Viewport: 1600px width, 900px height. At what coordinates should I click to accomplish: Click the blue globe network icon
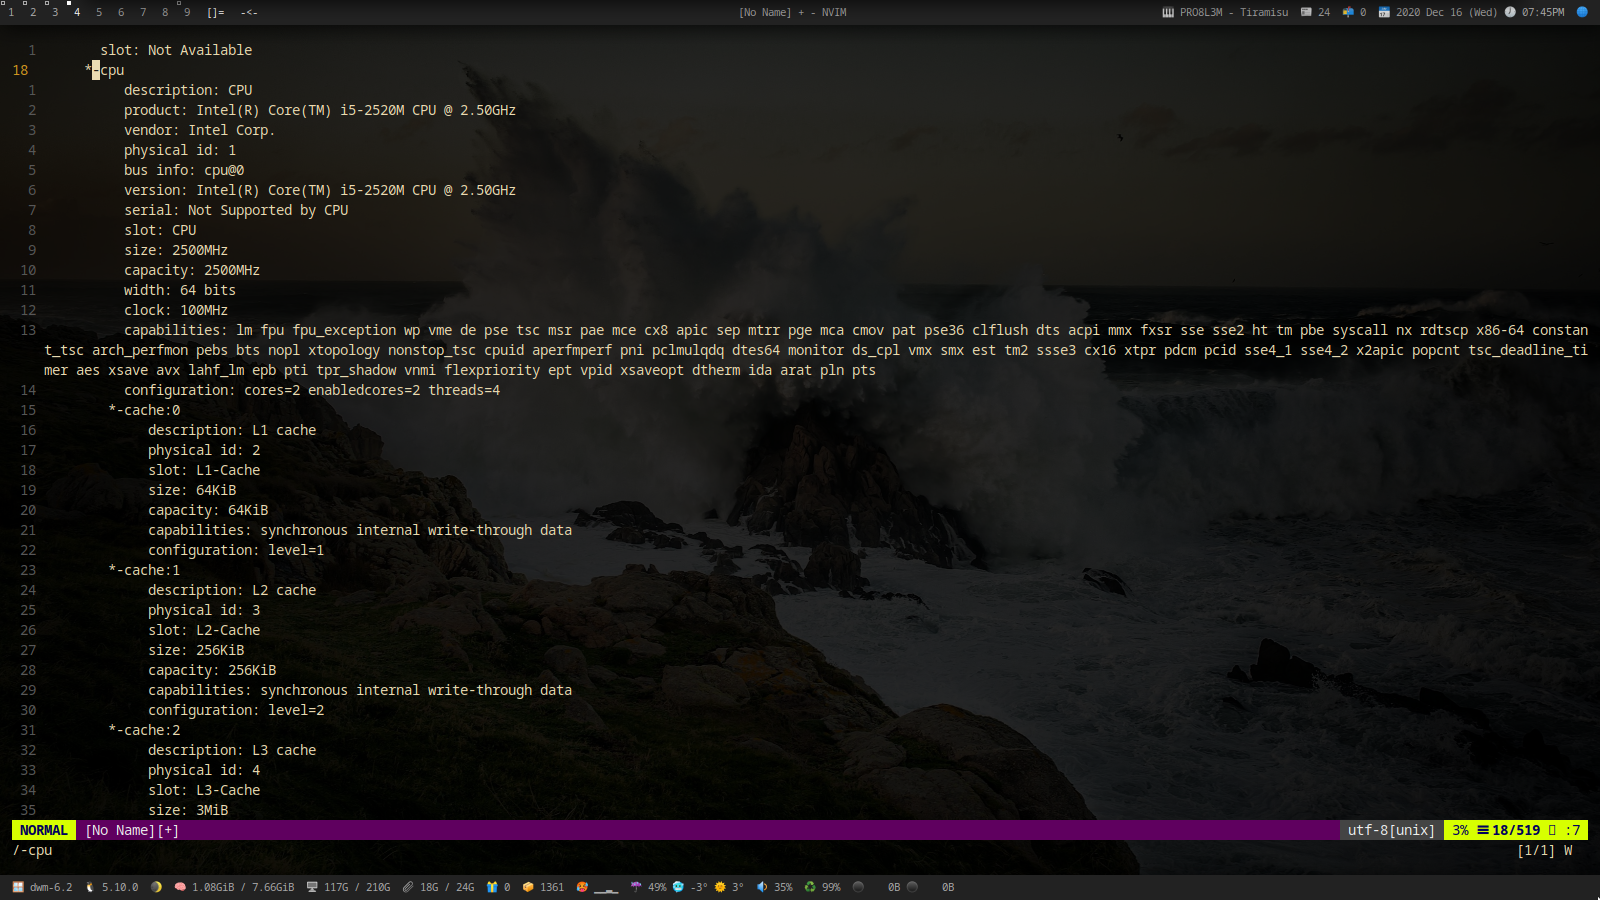click(1582, 13)
